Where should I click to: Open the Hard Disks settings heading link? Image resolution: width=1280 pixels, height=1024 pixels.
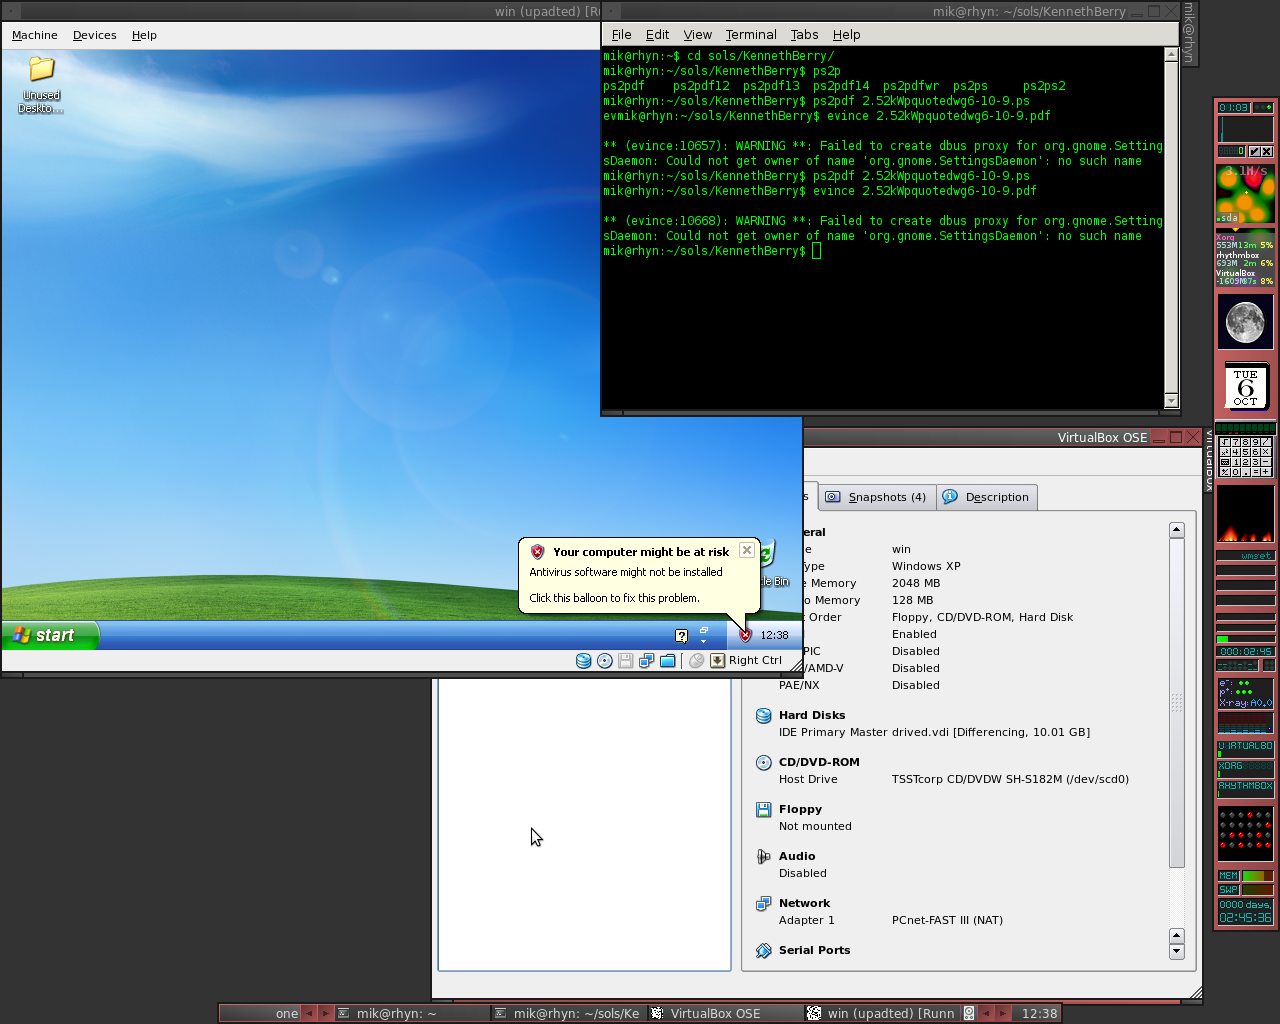click(812, 715)
